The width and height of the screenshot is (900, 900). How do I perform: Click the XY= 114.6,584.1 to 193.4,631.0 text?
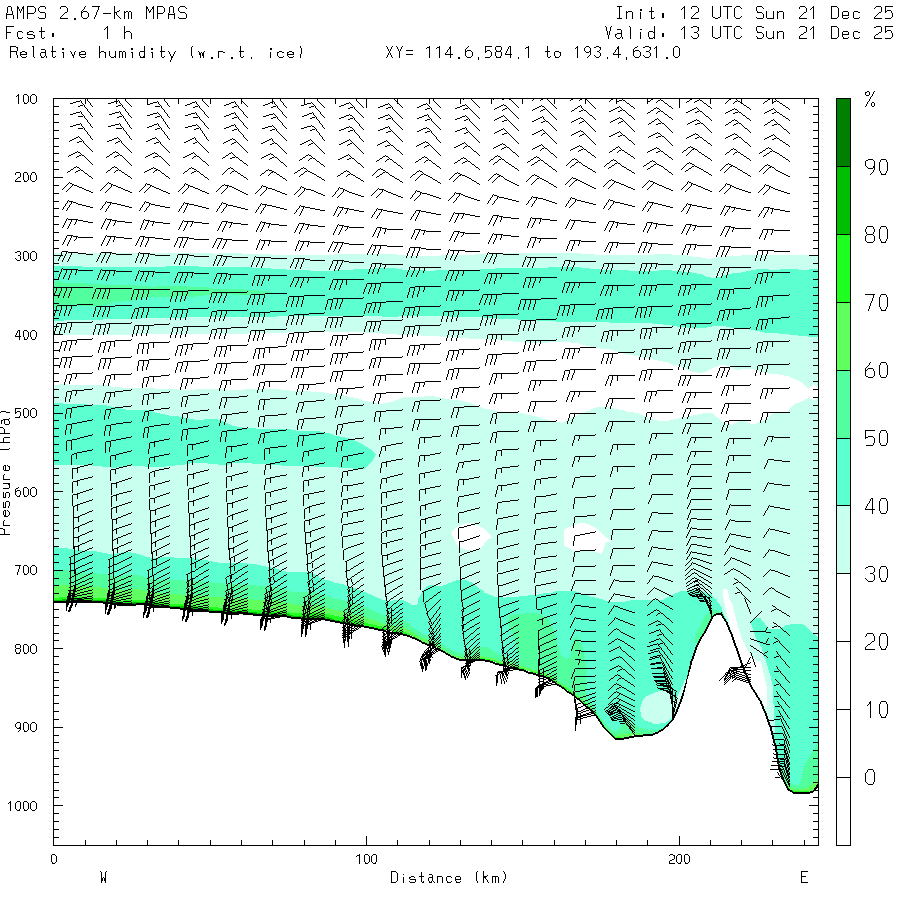tap(533, 53)
